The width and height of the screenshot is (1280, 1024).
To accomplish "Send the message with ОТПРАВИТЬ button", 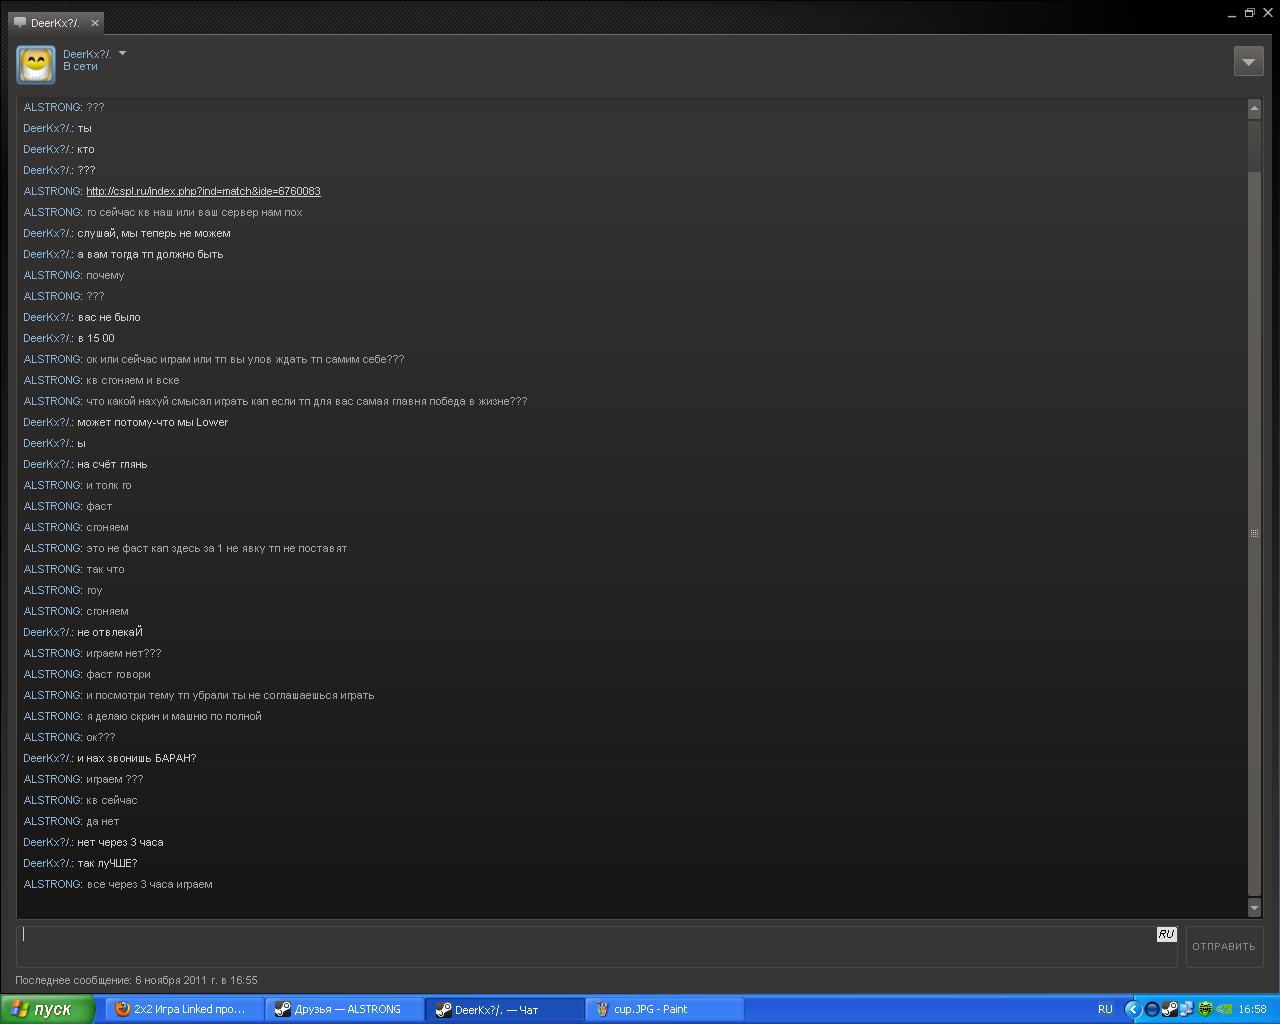I will click(x=1223, y=946).
